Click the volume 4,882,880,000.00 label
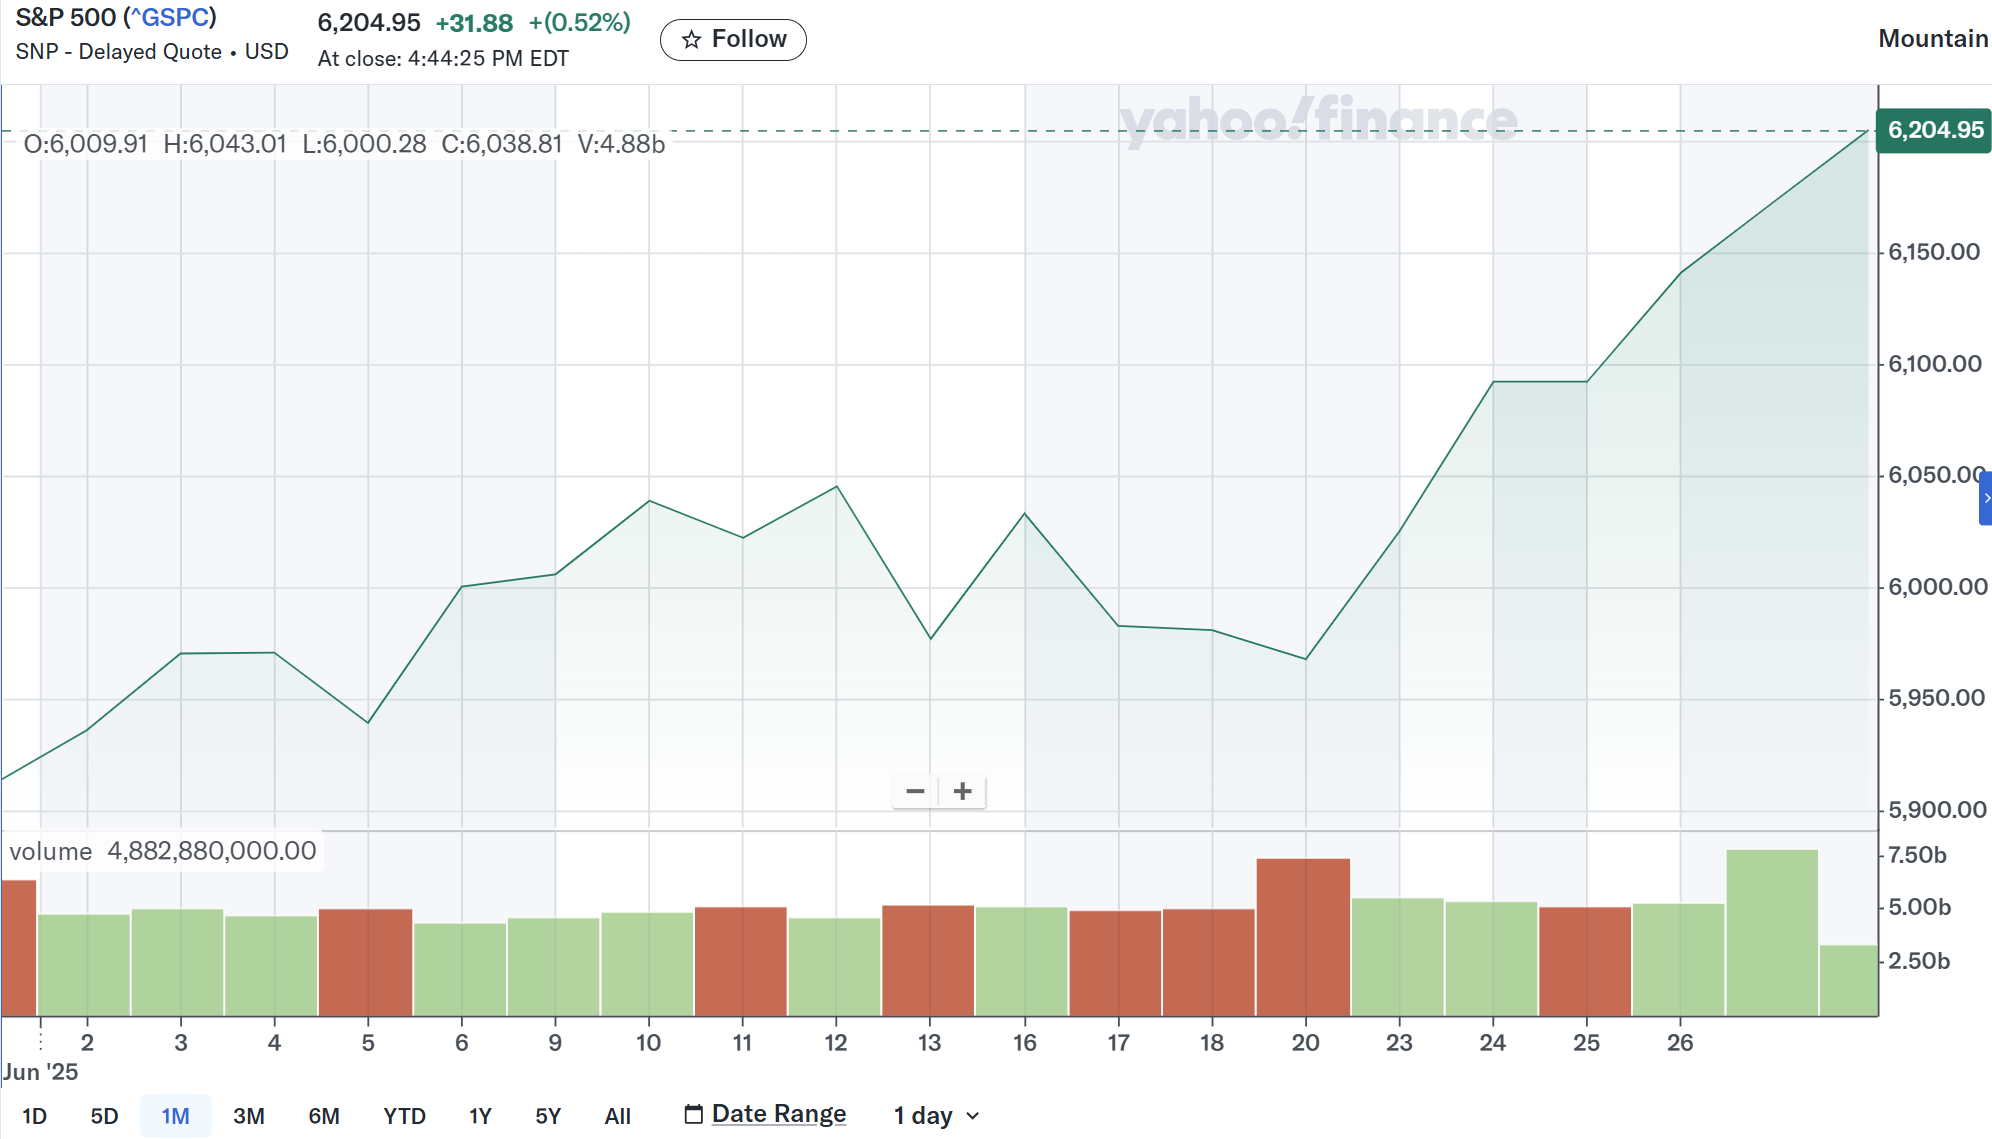Screen dimensions: 1992x1139 point(163,851)
